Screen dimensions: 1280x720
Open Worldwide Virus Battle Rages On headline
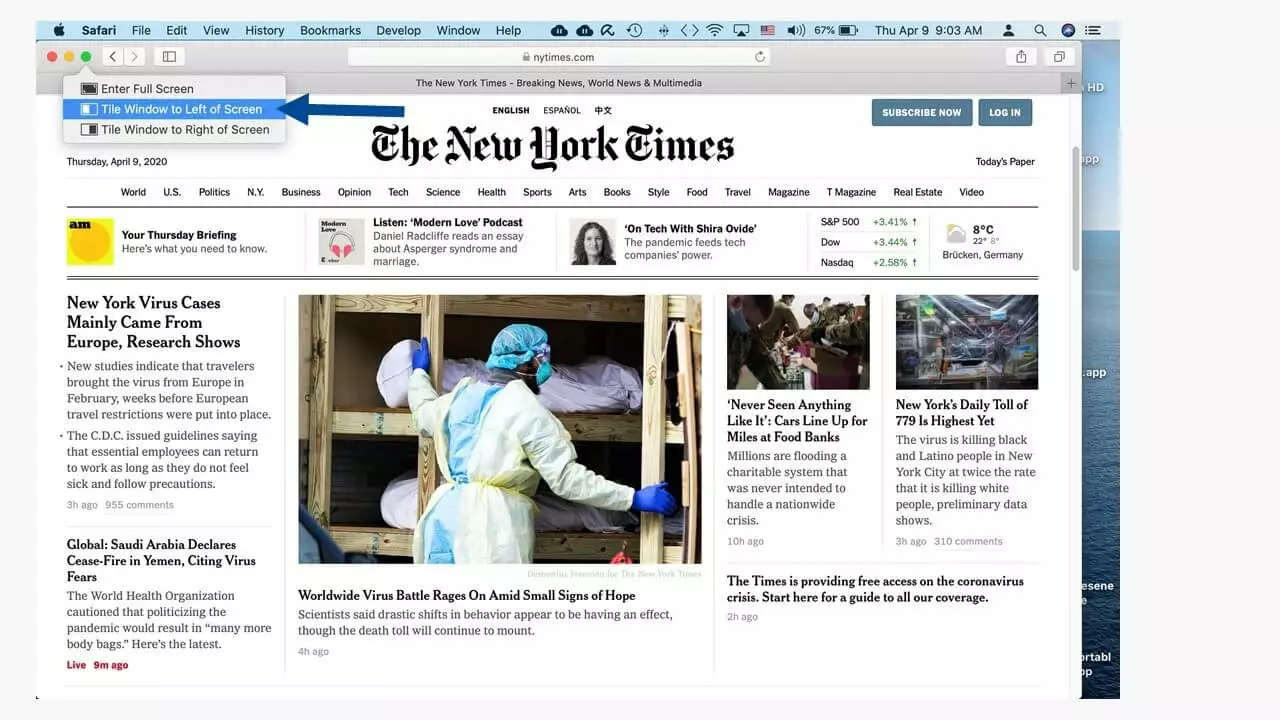tap(467, 595)
